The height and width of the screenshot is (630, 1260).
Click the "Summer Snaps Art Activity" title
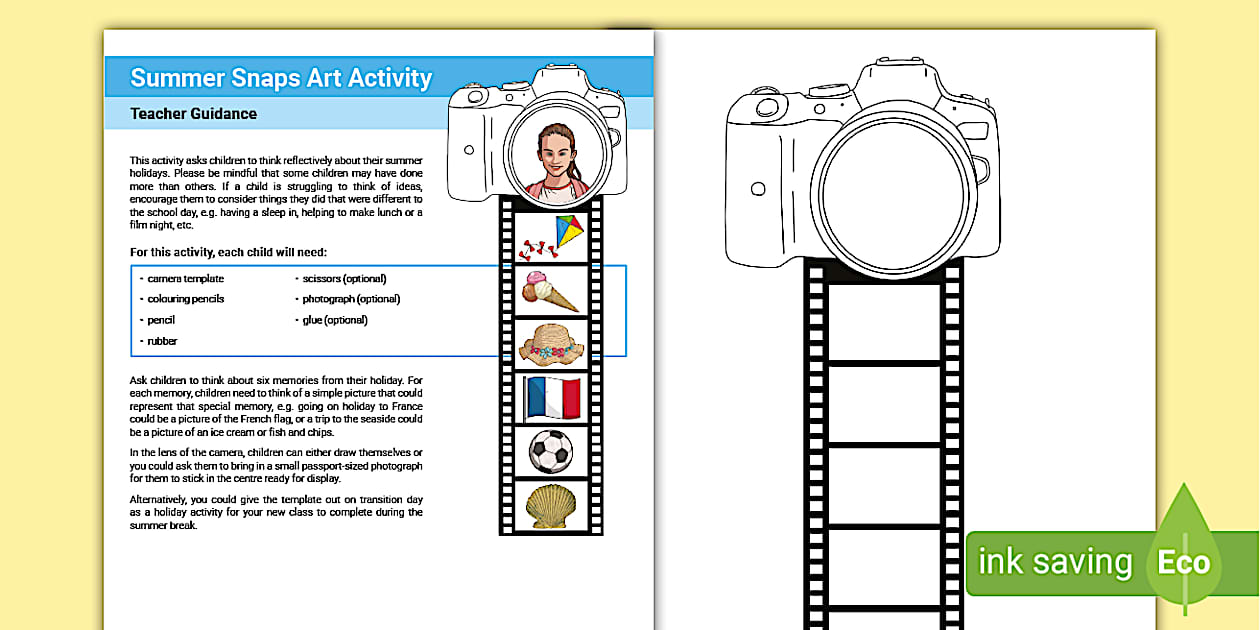tap(281, 78)
